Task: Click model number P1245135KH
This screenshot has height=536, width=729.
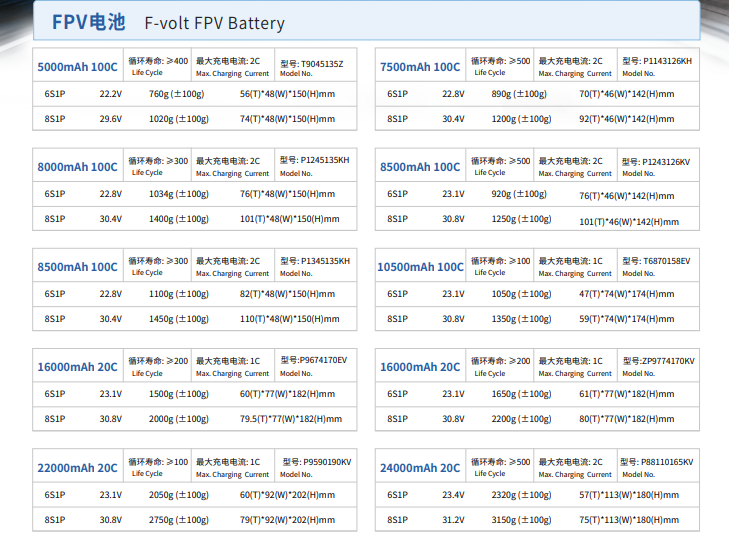Action: coord(325,160)
